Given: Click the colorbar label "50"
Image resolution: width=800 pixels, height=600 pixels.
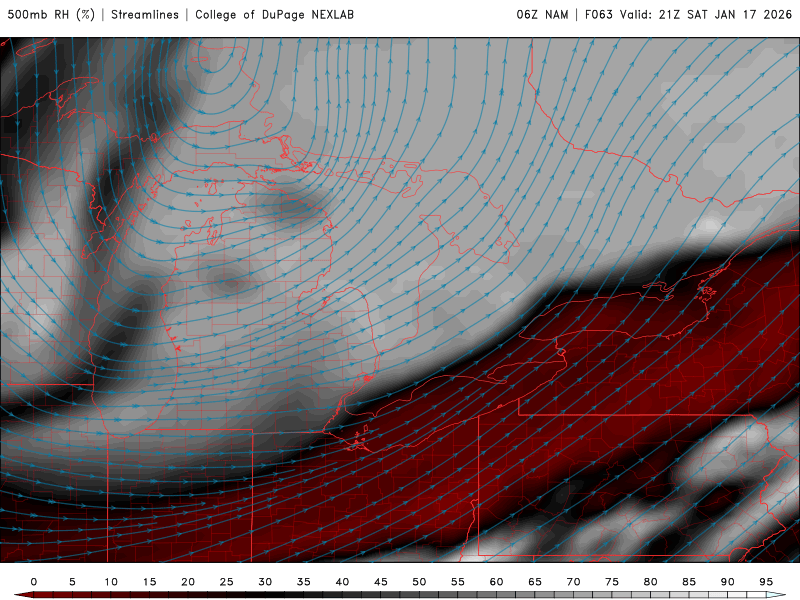Looking at the screenshot, I should coord(419,582).
